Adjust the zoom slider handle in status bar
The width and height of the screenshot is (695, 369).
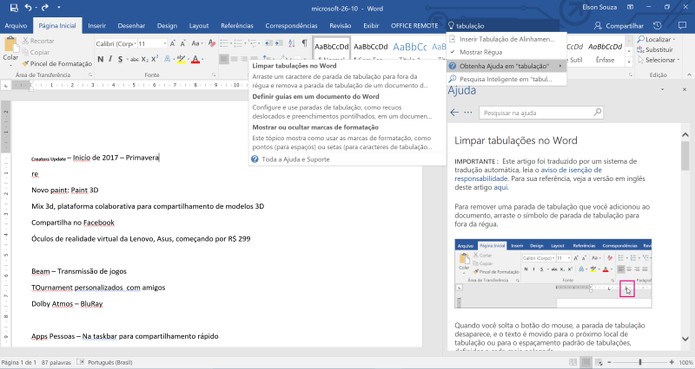pos(640,362)
